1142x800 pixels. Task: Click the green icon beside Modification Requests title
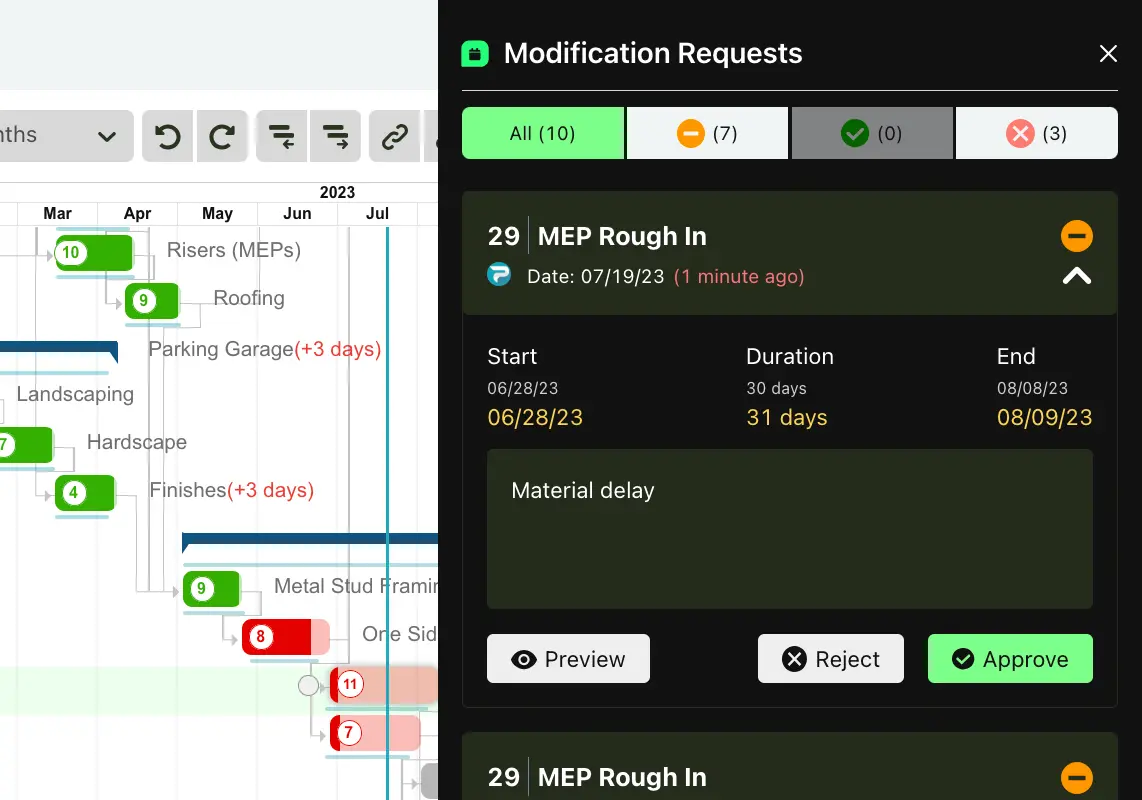tap(474, 53)
